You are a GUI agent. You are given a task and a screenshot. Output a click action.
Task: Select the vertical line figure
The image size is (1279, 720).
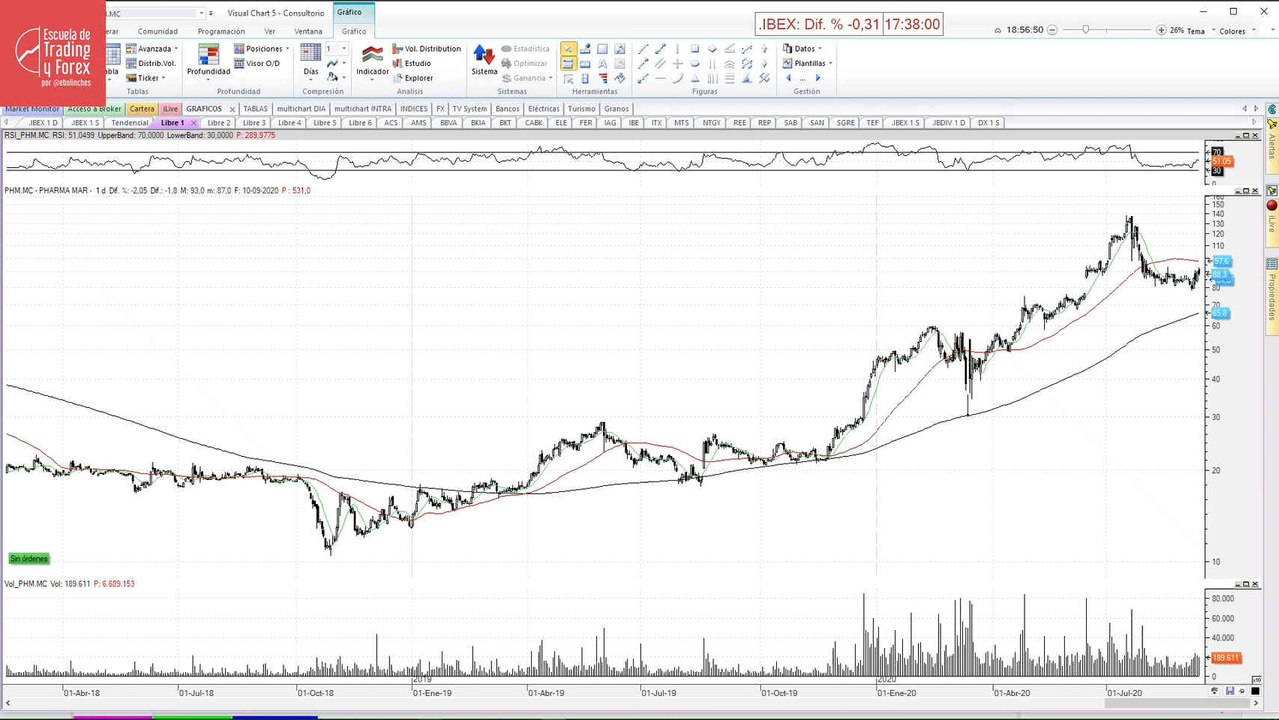tap(678, 49)
